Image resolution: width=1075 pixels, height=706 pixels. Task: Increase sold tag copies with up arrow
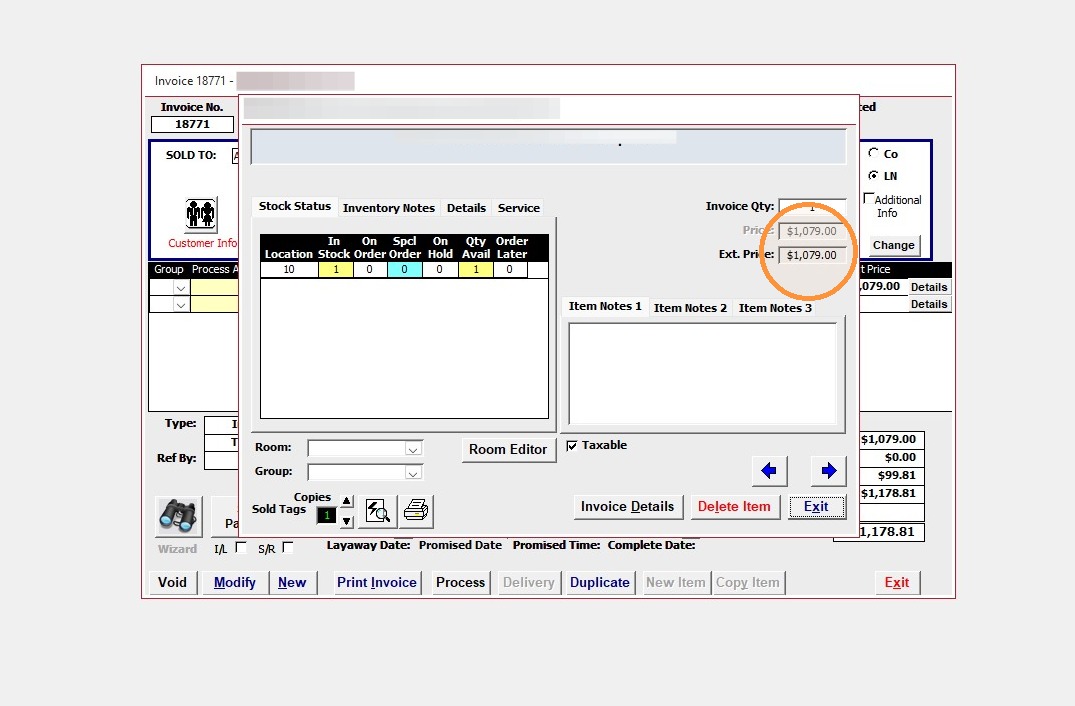pyautogui.click(x=347, y=501)
